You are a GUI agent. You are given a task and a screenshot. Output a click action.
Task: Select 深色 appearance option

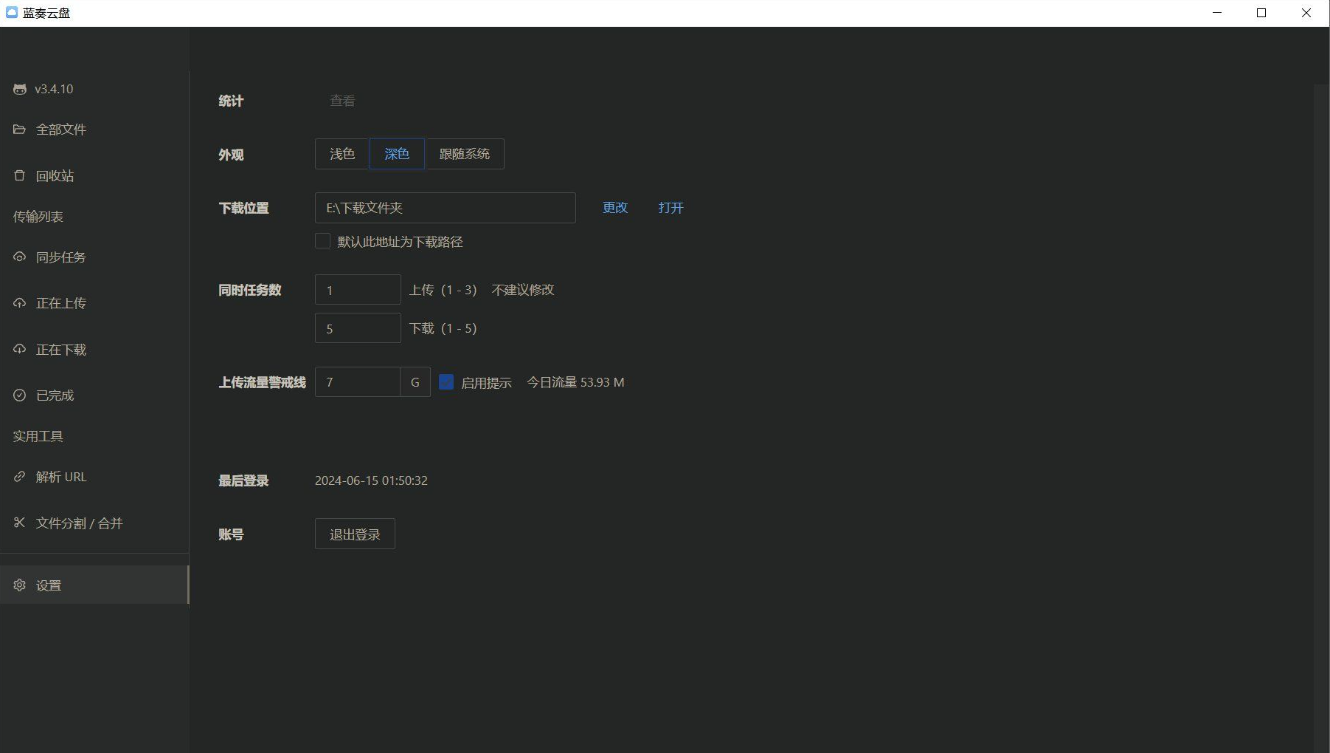click(397, 154)
